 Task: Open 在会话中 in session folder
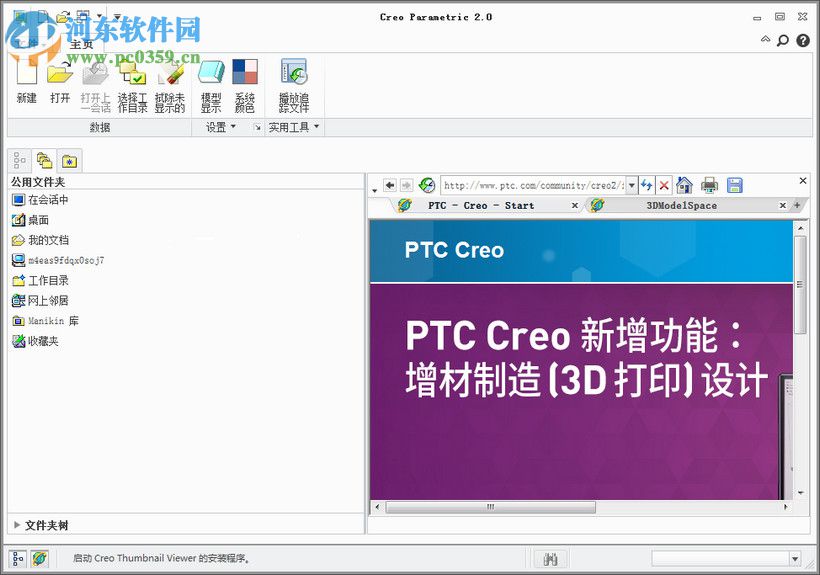(x=40, y=200)
